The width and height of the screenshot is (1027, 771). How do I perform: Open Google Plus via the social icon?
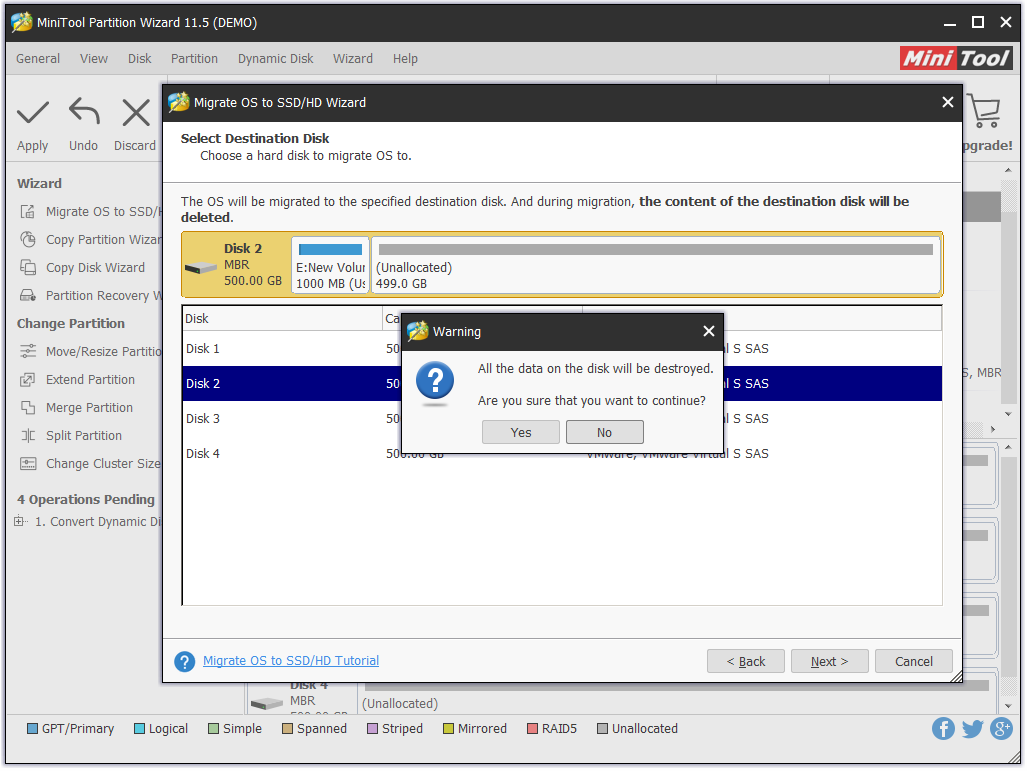(1001, 728)
